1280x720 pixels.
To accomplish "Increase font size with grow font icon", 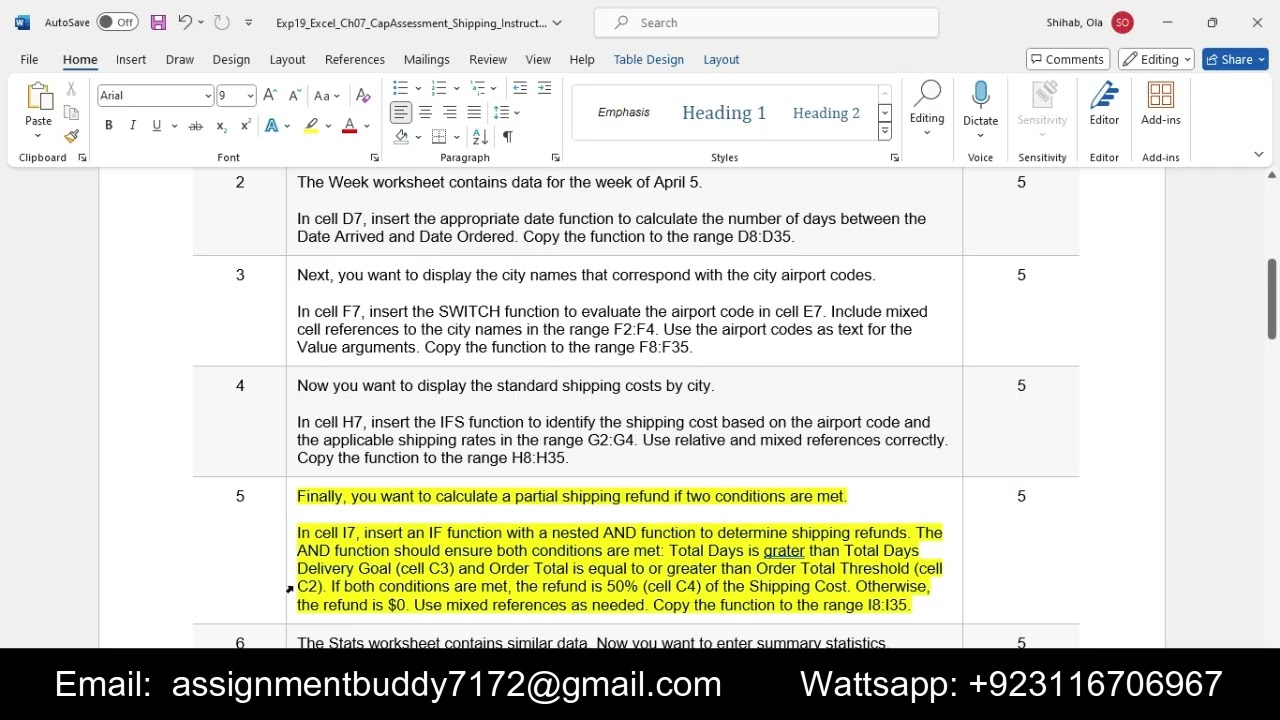I will click(x=271, y=95).
